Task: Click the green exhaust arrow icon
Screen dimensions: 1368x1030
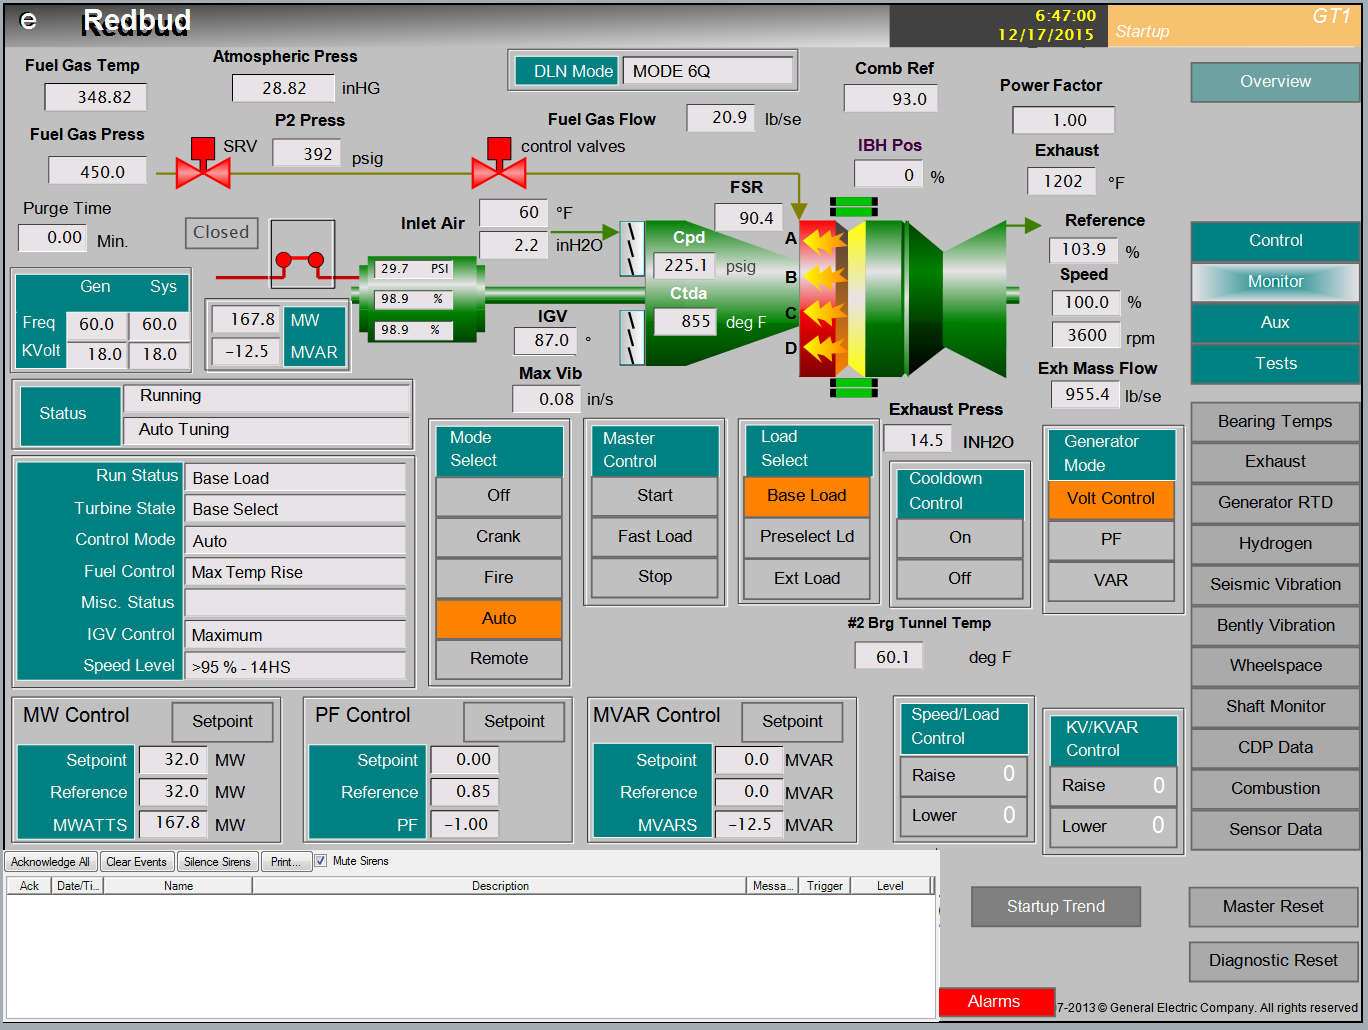Action: [1031, 226]
